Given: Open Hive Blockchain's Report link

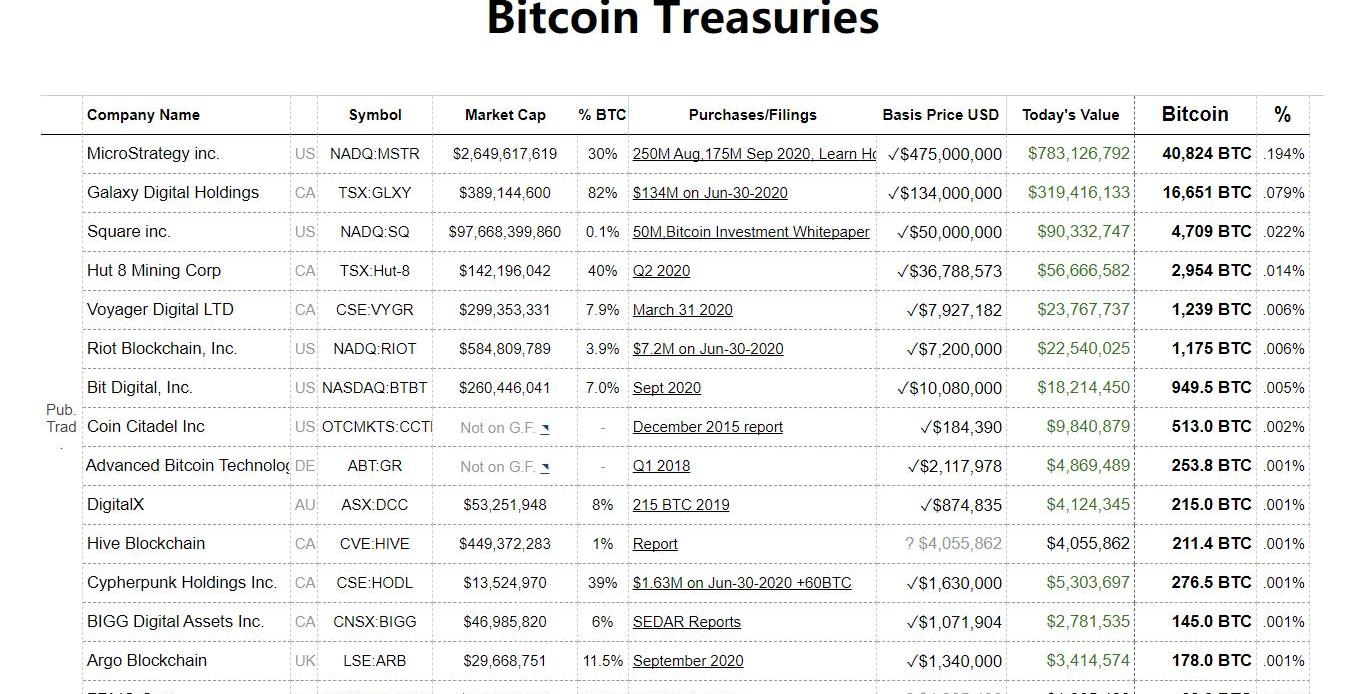Looking at the screenshot, I should coord(655,544).
